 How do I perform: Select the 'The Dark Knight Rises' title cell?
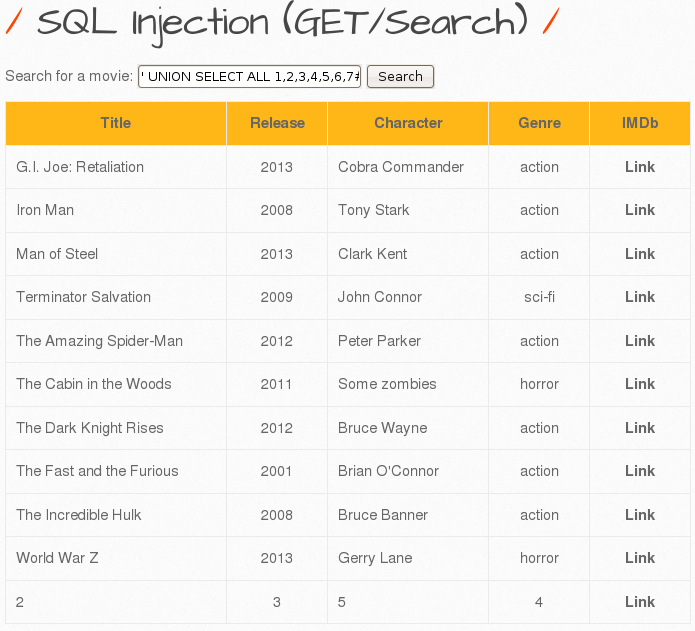[116, 428]
